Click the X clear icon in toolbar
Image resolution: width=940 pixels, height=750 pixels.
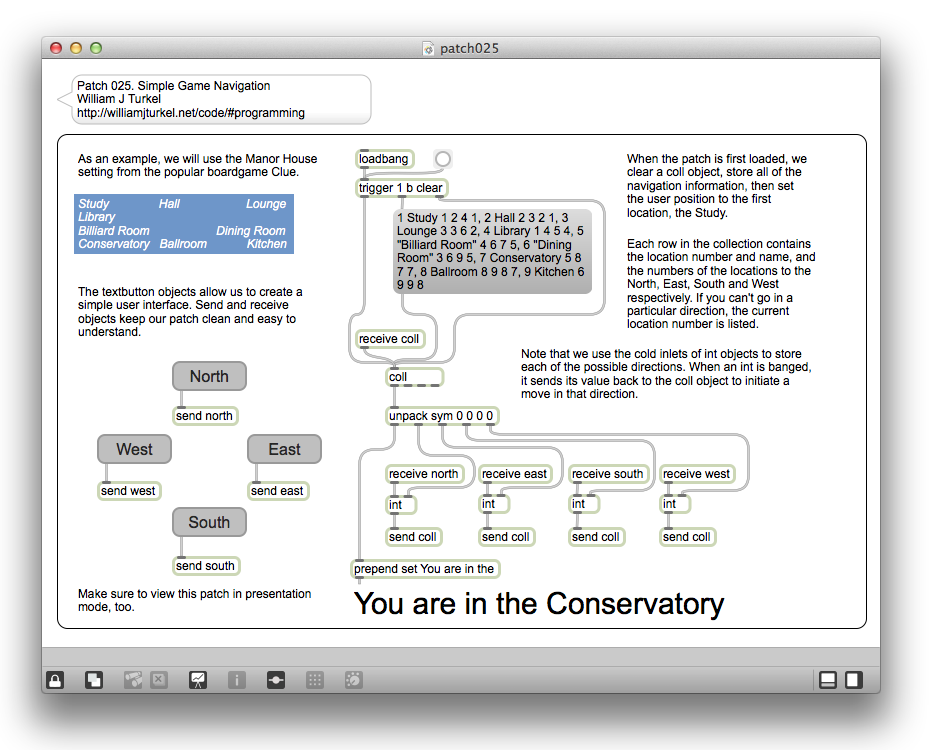[159, 680]
